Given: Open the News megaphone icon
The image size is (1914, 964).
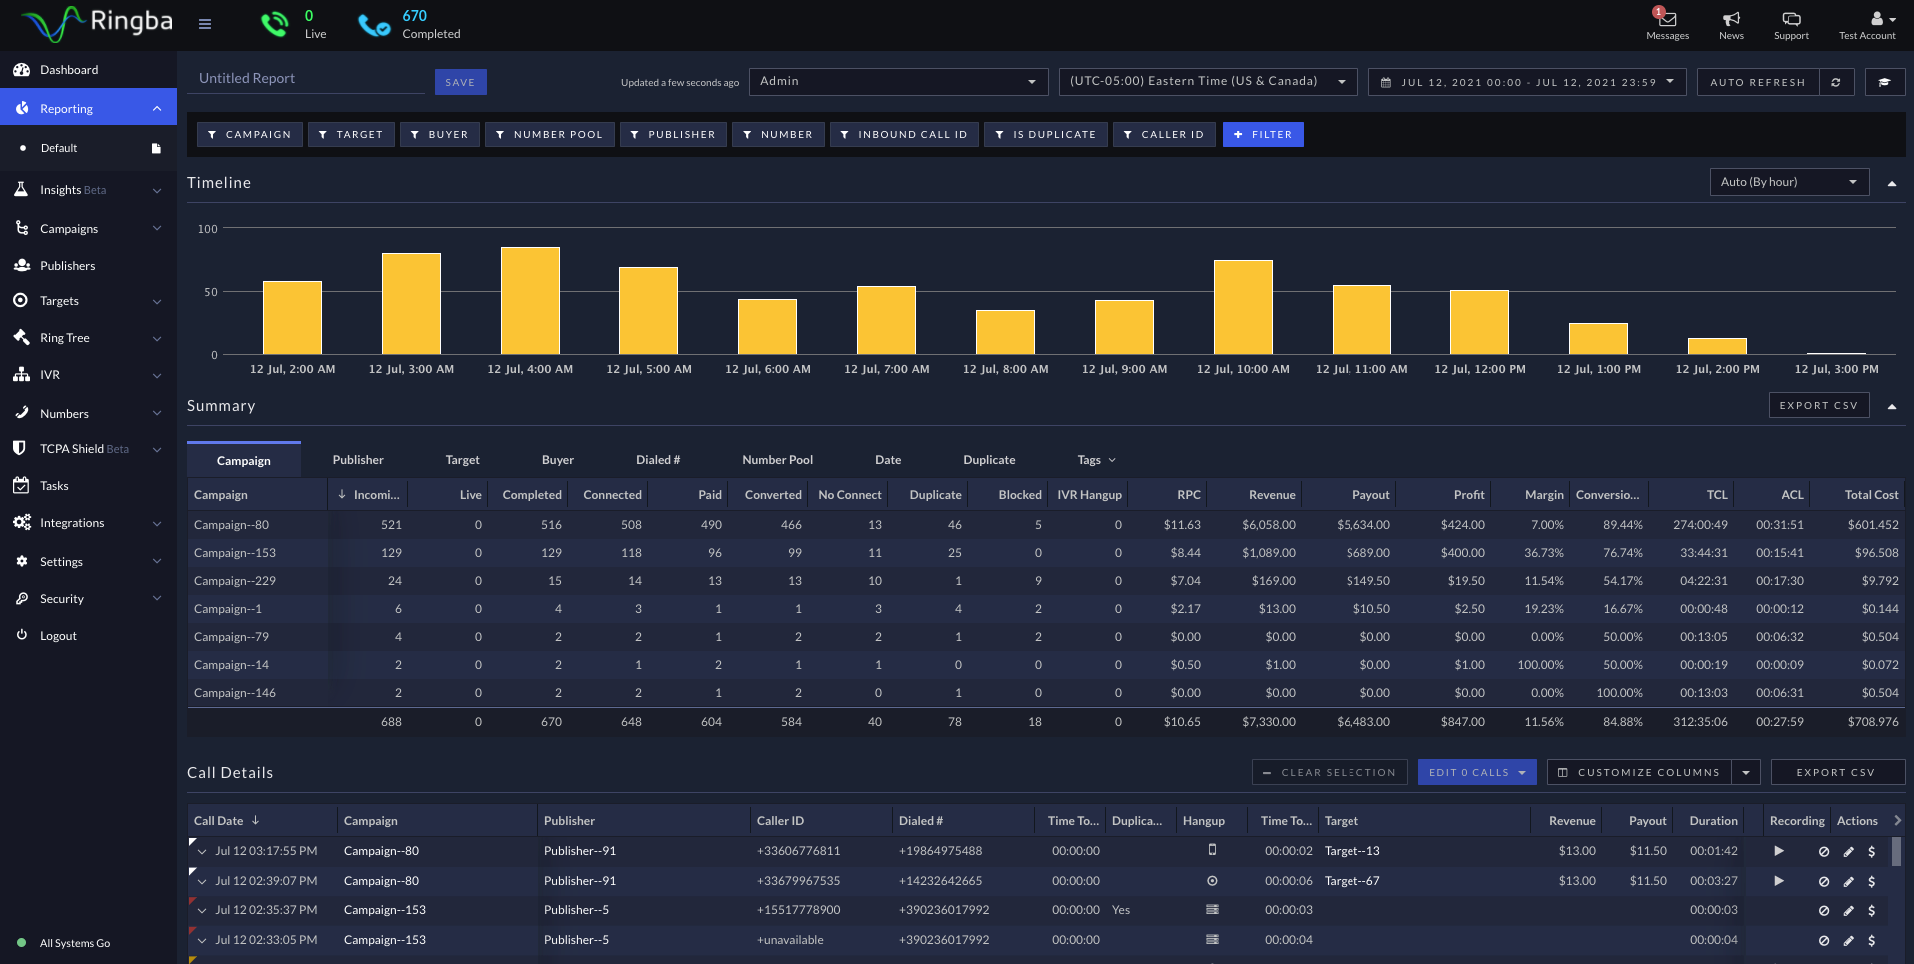Looking at the screenshot, I should [x=1731, y=20].
